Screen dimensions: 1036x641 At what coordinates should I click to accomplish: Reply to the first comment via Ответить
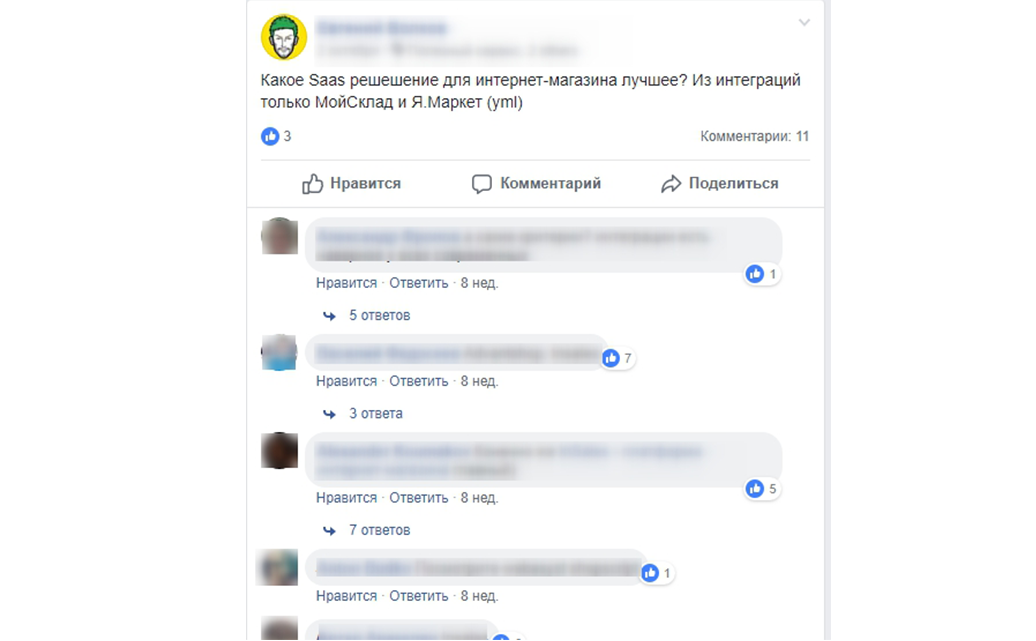(418, 283)
